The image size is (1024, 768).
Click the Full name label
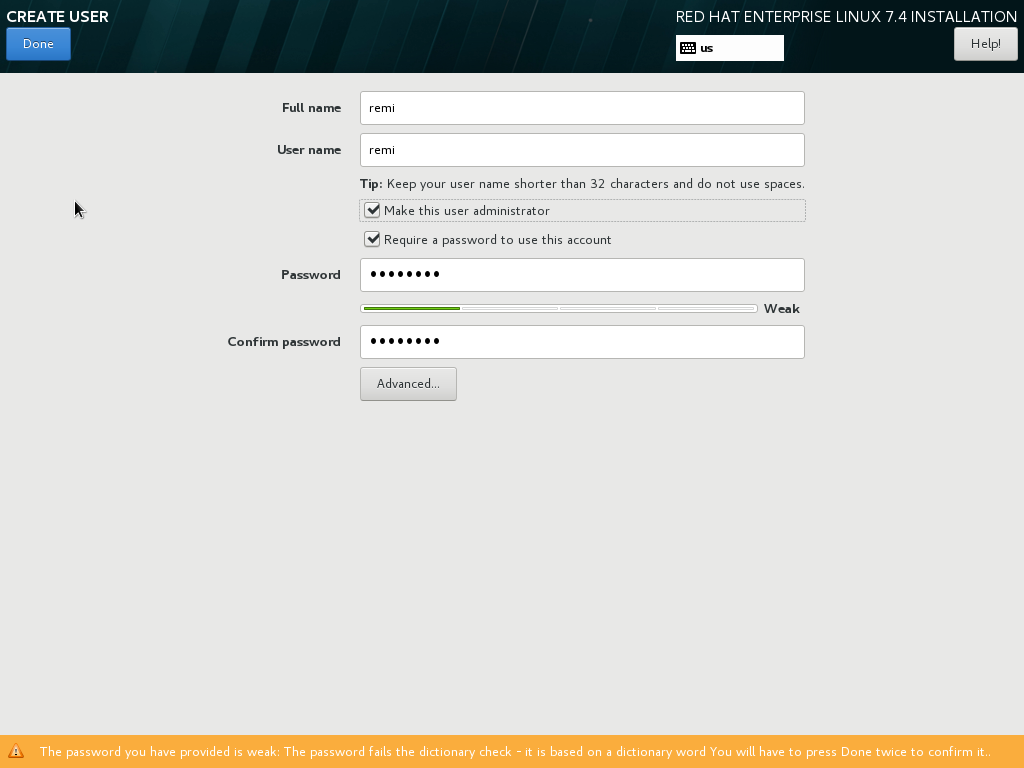[x=312, y=108]
